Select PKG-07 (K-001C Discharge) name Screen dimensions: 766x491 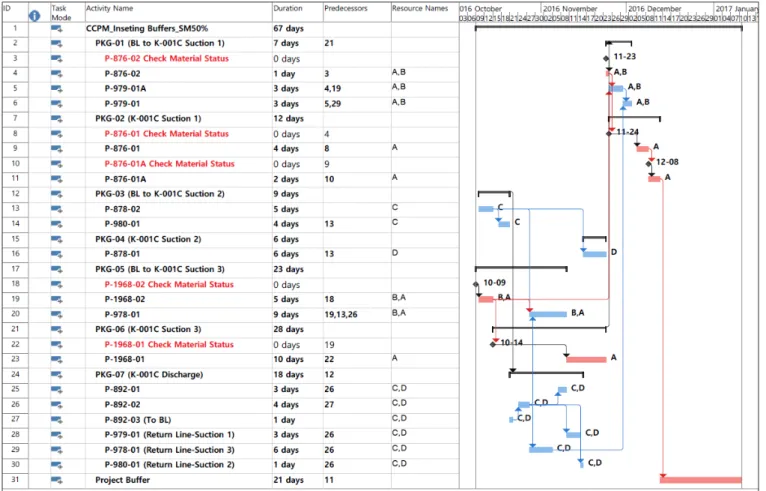click(x=149, y=375)
